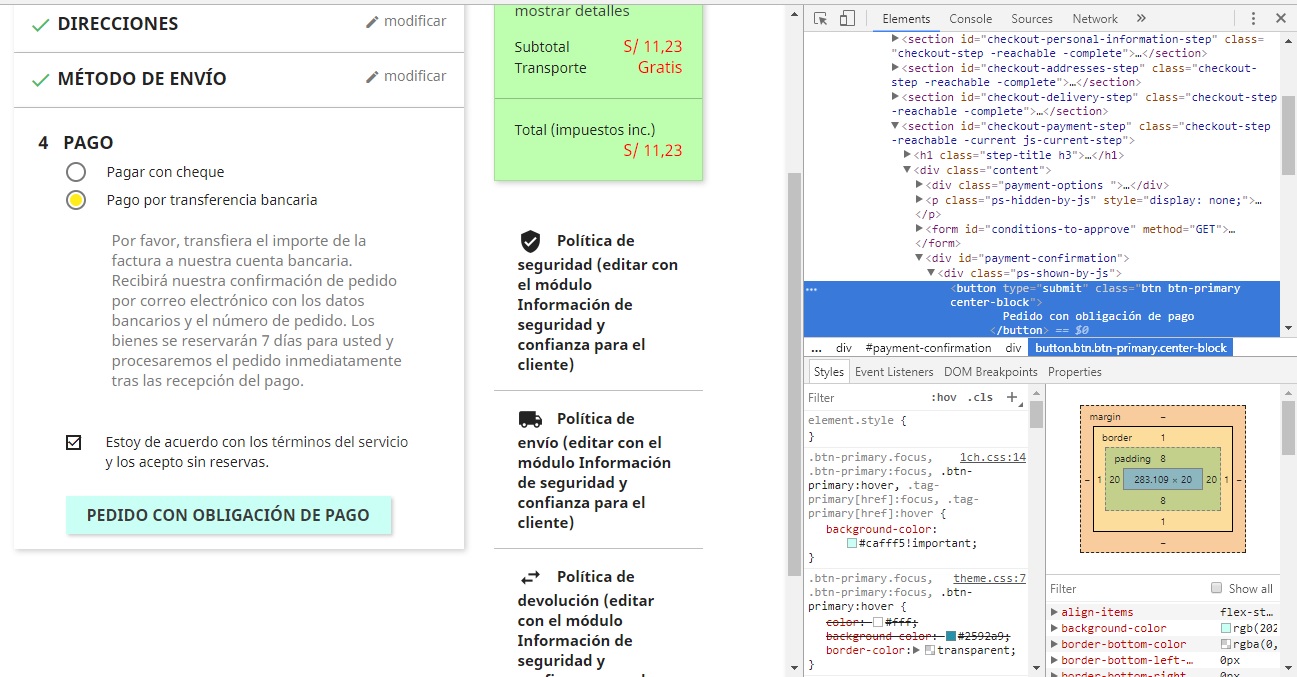Open the DevTools three-dot options menu

pos(1254,18)
